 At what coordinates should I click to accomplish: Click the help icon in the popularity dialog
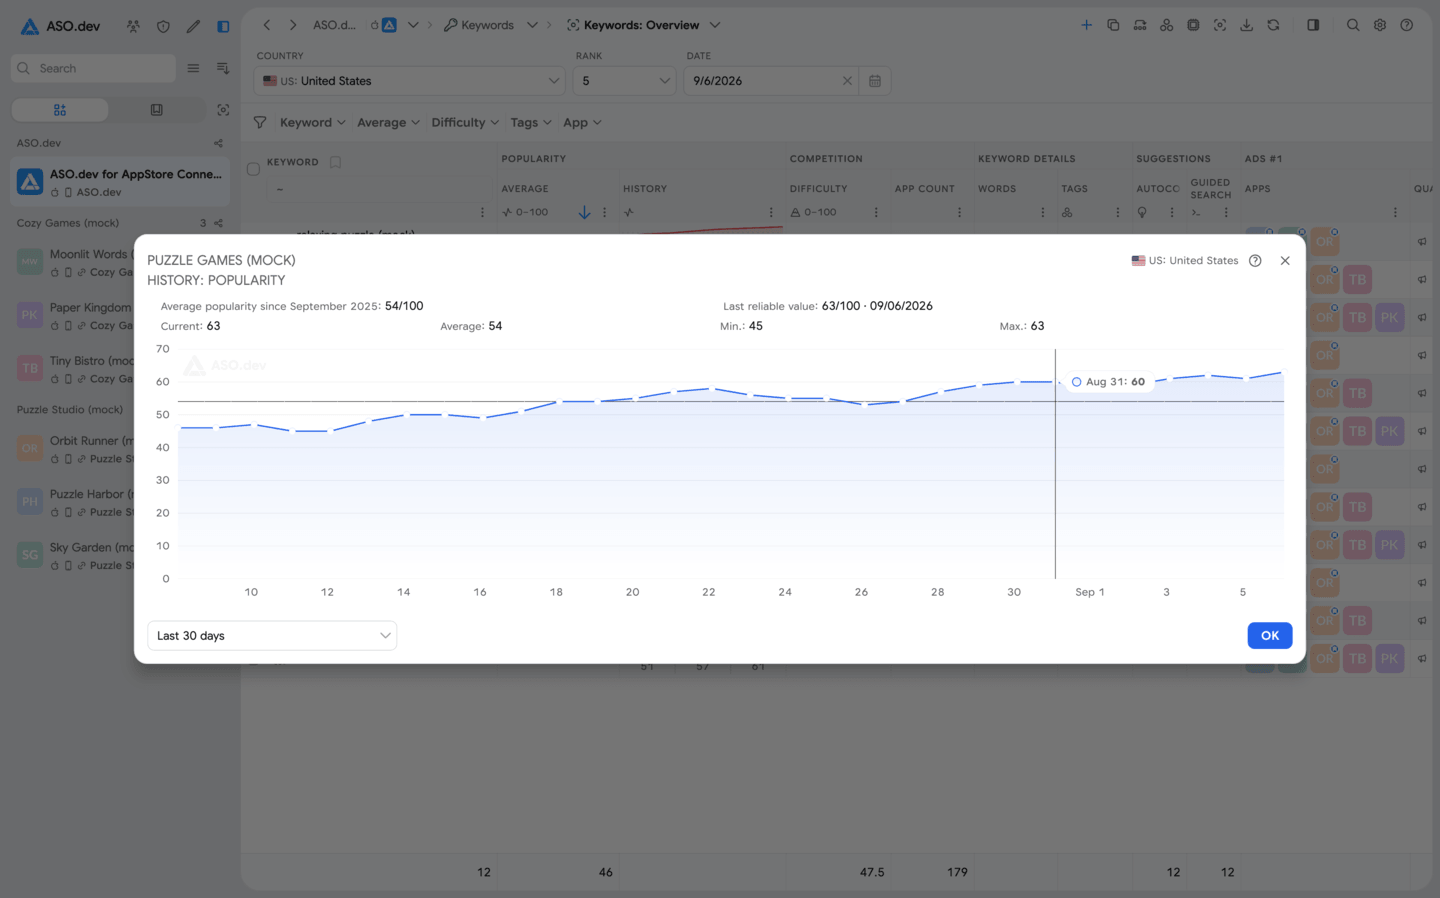point(1255,261)
